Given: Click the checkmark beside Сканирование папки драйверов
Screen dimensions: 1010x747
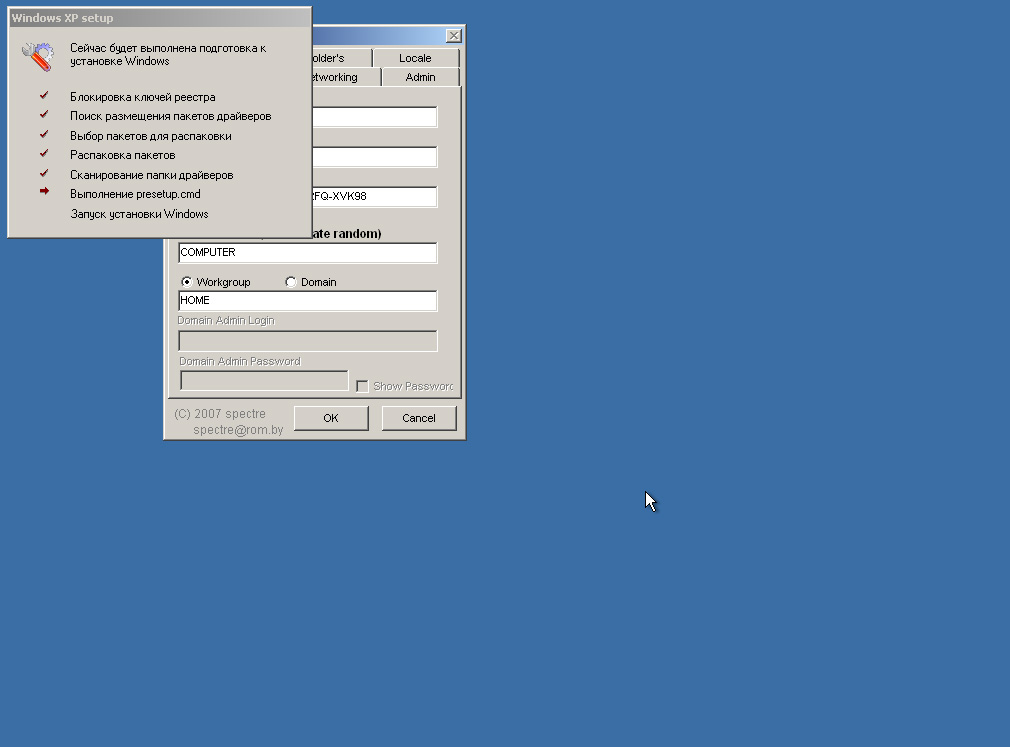Looking at the screenshot, I should 44,174.
